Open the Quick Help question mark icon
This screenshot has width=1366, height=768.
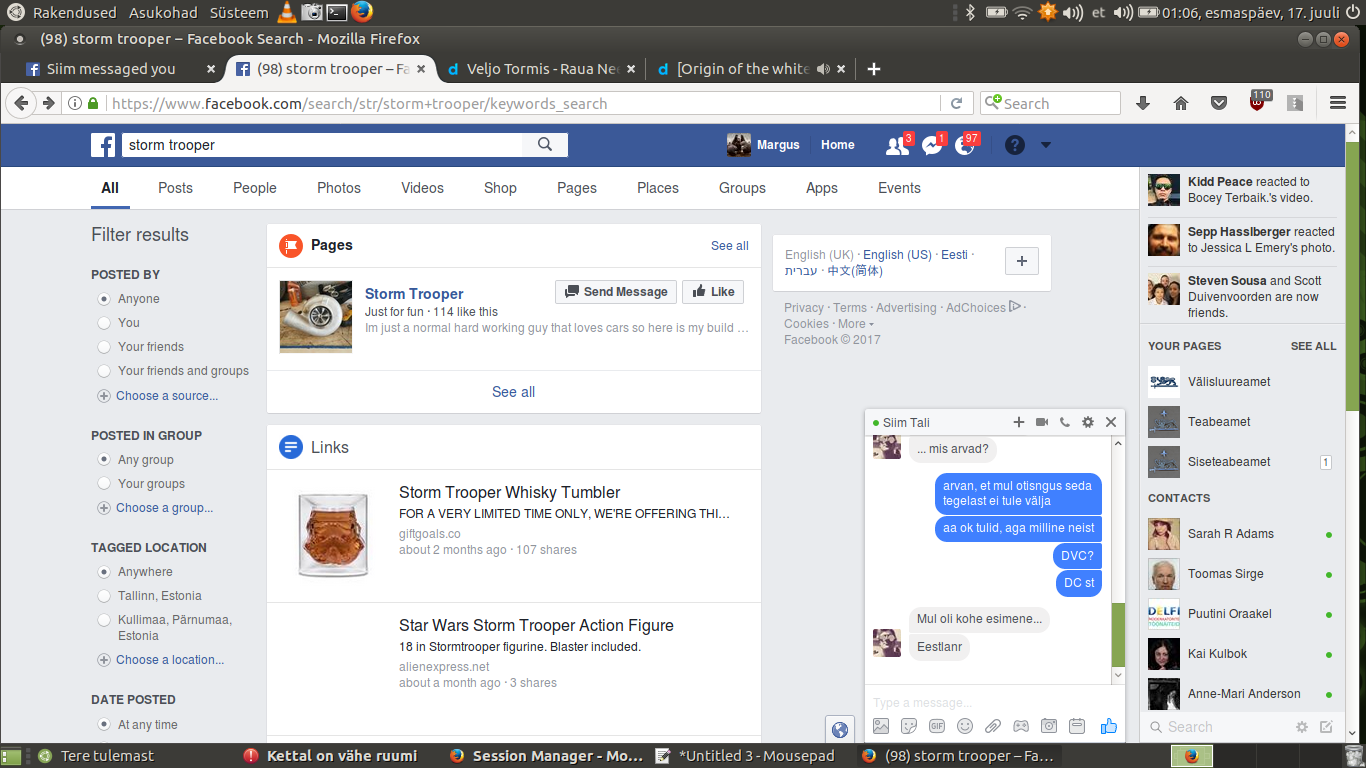pos(1015,145)
